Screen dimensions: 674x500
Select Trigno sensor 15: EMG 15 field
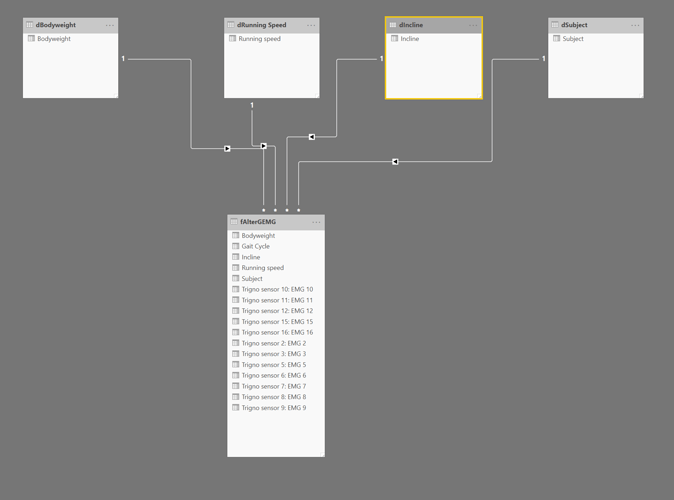coord(276,322)
